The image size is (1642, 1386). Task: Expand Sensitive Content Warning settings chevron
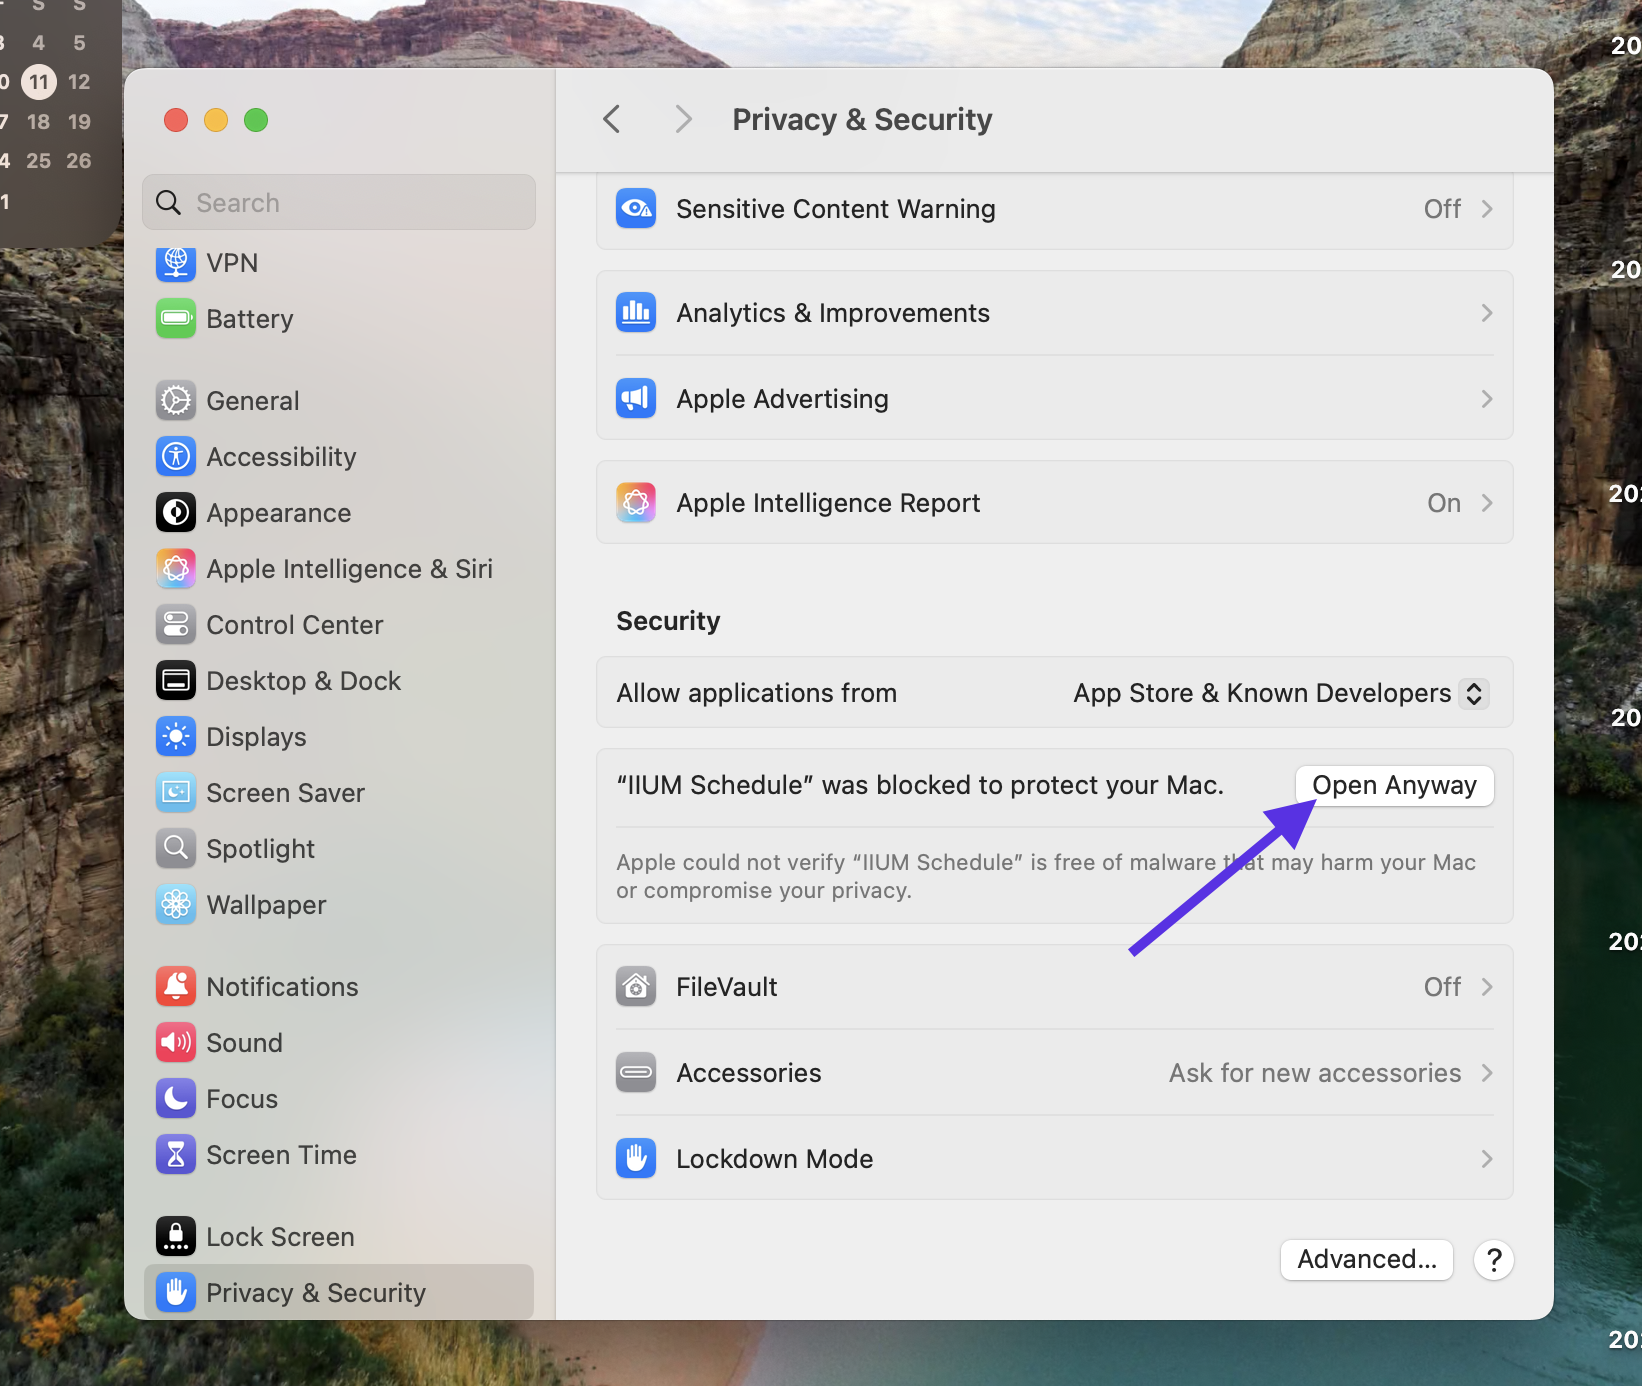[1486, 209]
